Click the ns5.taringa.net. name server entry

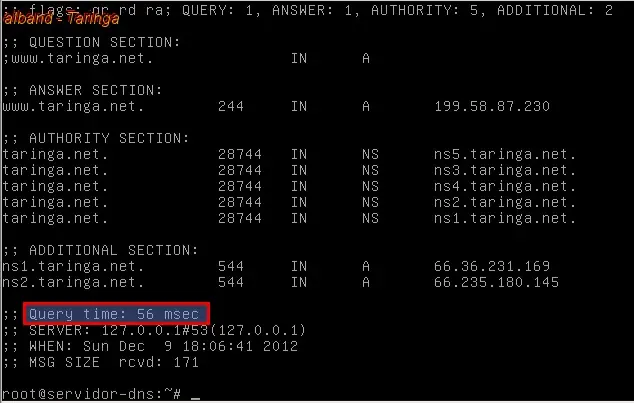click(505, 154)
